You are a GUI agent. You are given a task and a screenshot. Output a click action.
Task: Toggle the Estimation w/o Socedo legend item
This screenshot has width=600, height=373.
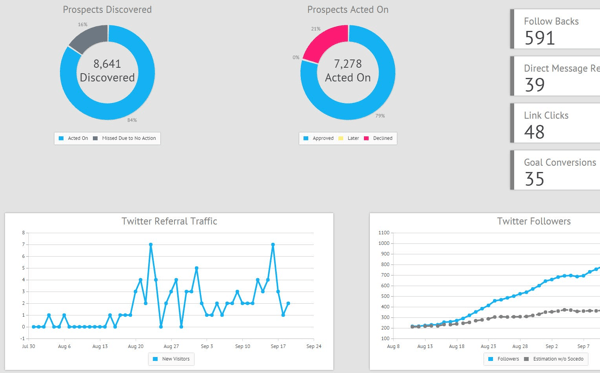pyautogui.click(x=554, y=359)
